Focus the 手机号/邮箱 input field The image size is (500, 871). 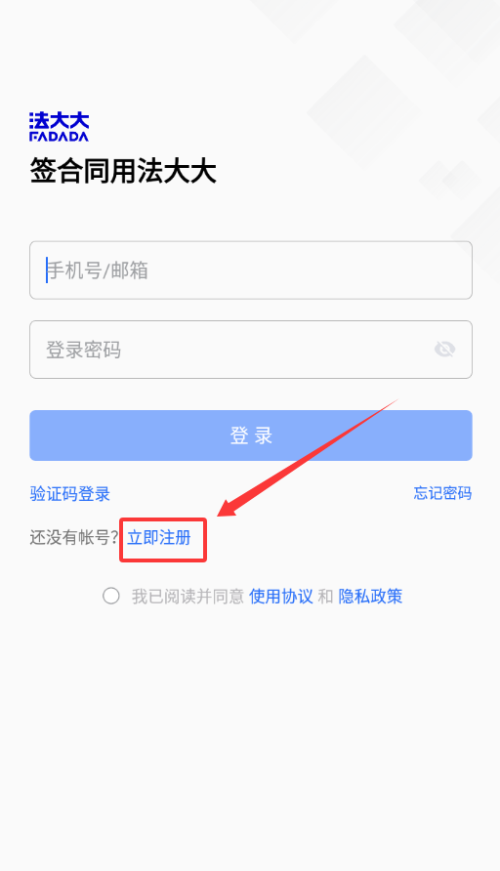pos(251,270)
